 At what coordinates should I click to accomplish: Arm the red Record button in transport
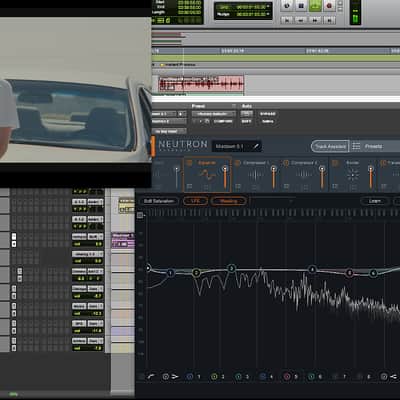[x=329, y=6]
